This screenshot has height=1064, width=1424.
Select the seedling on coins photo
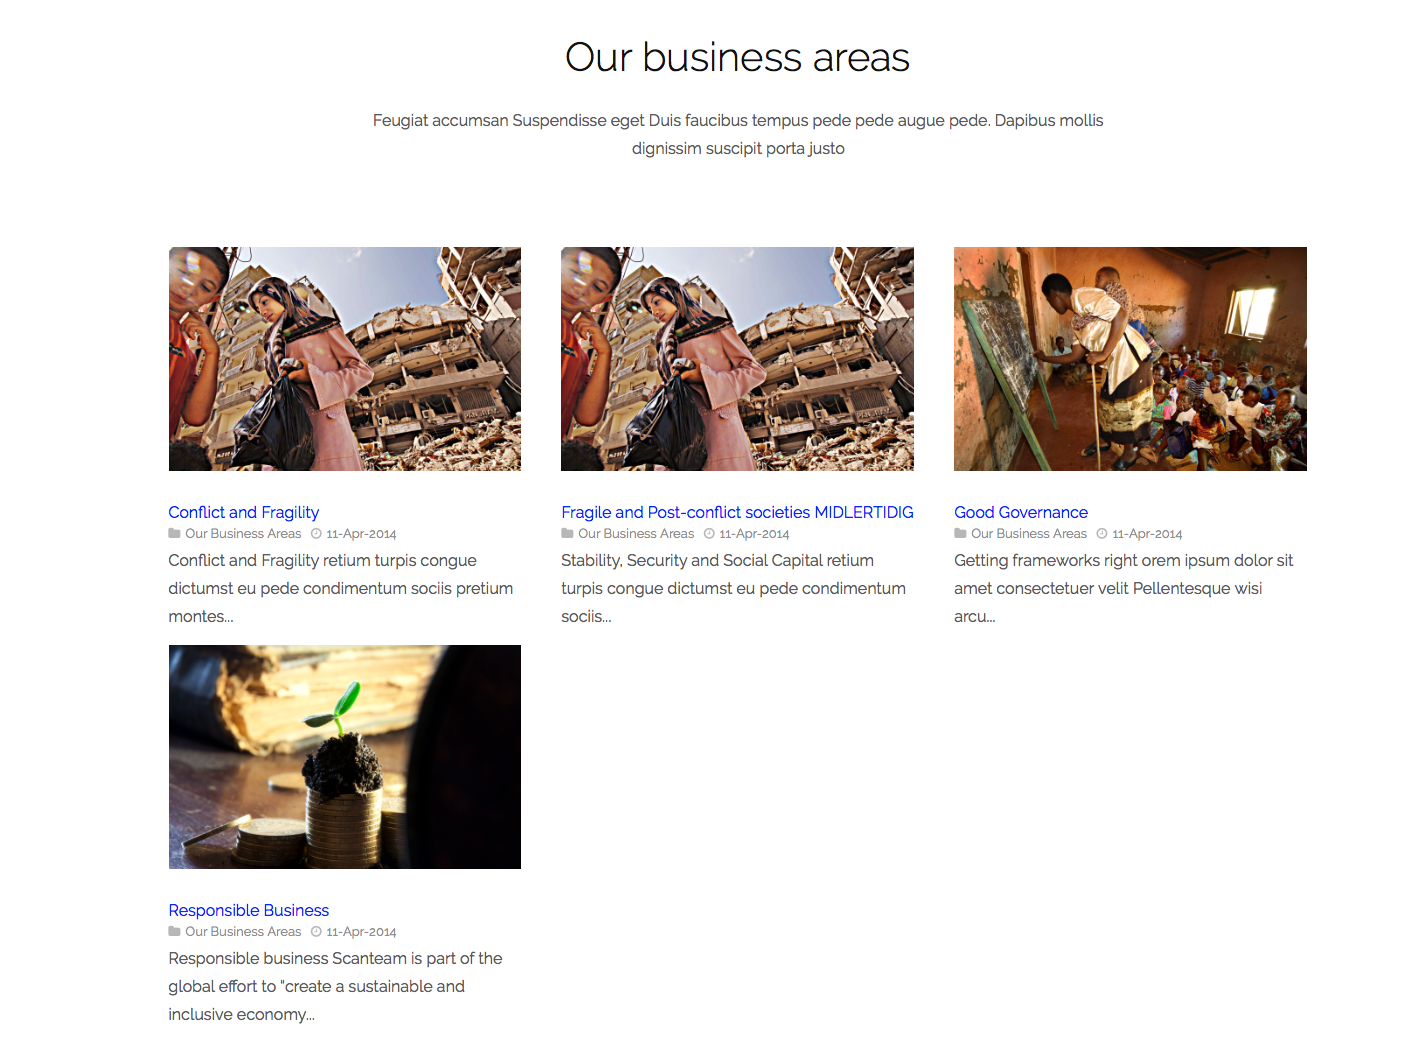(345, 757)
